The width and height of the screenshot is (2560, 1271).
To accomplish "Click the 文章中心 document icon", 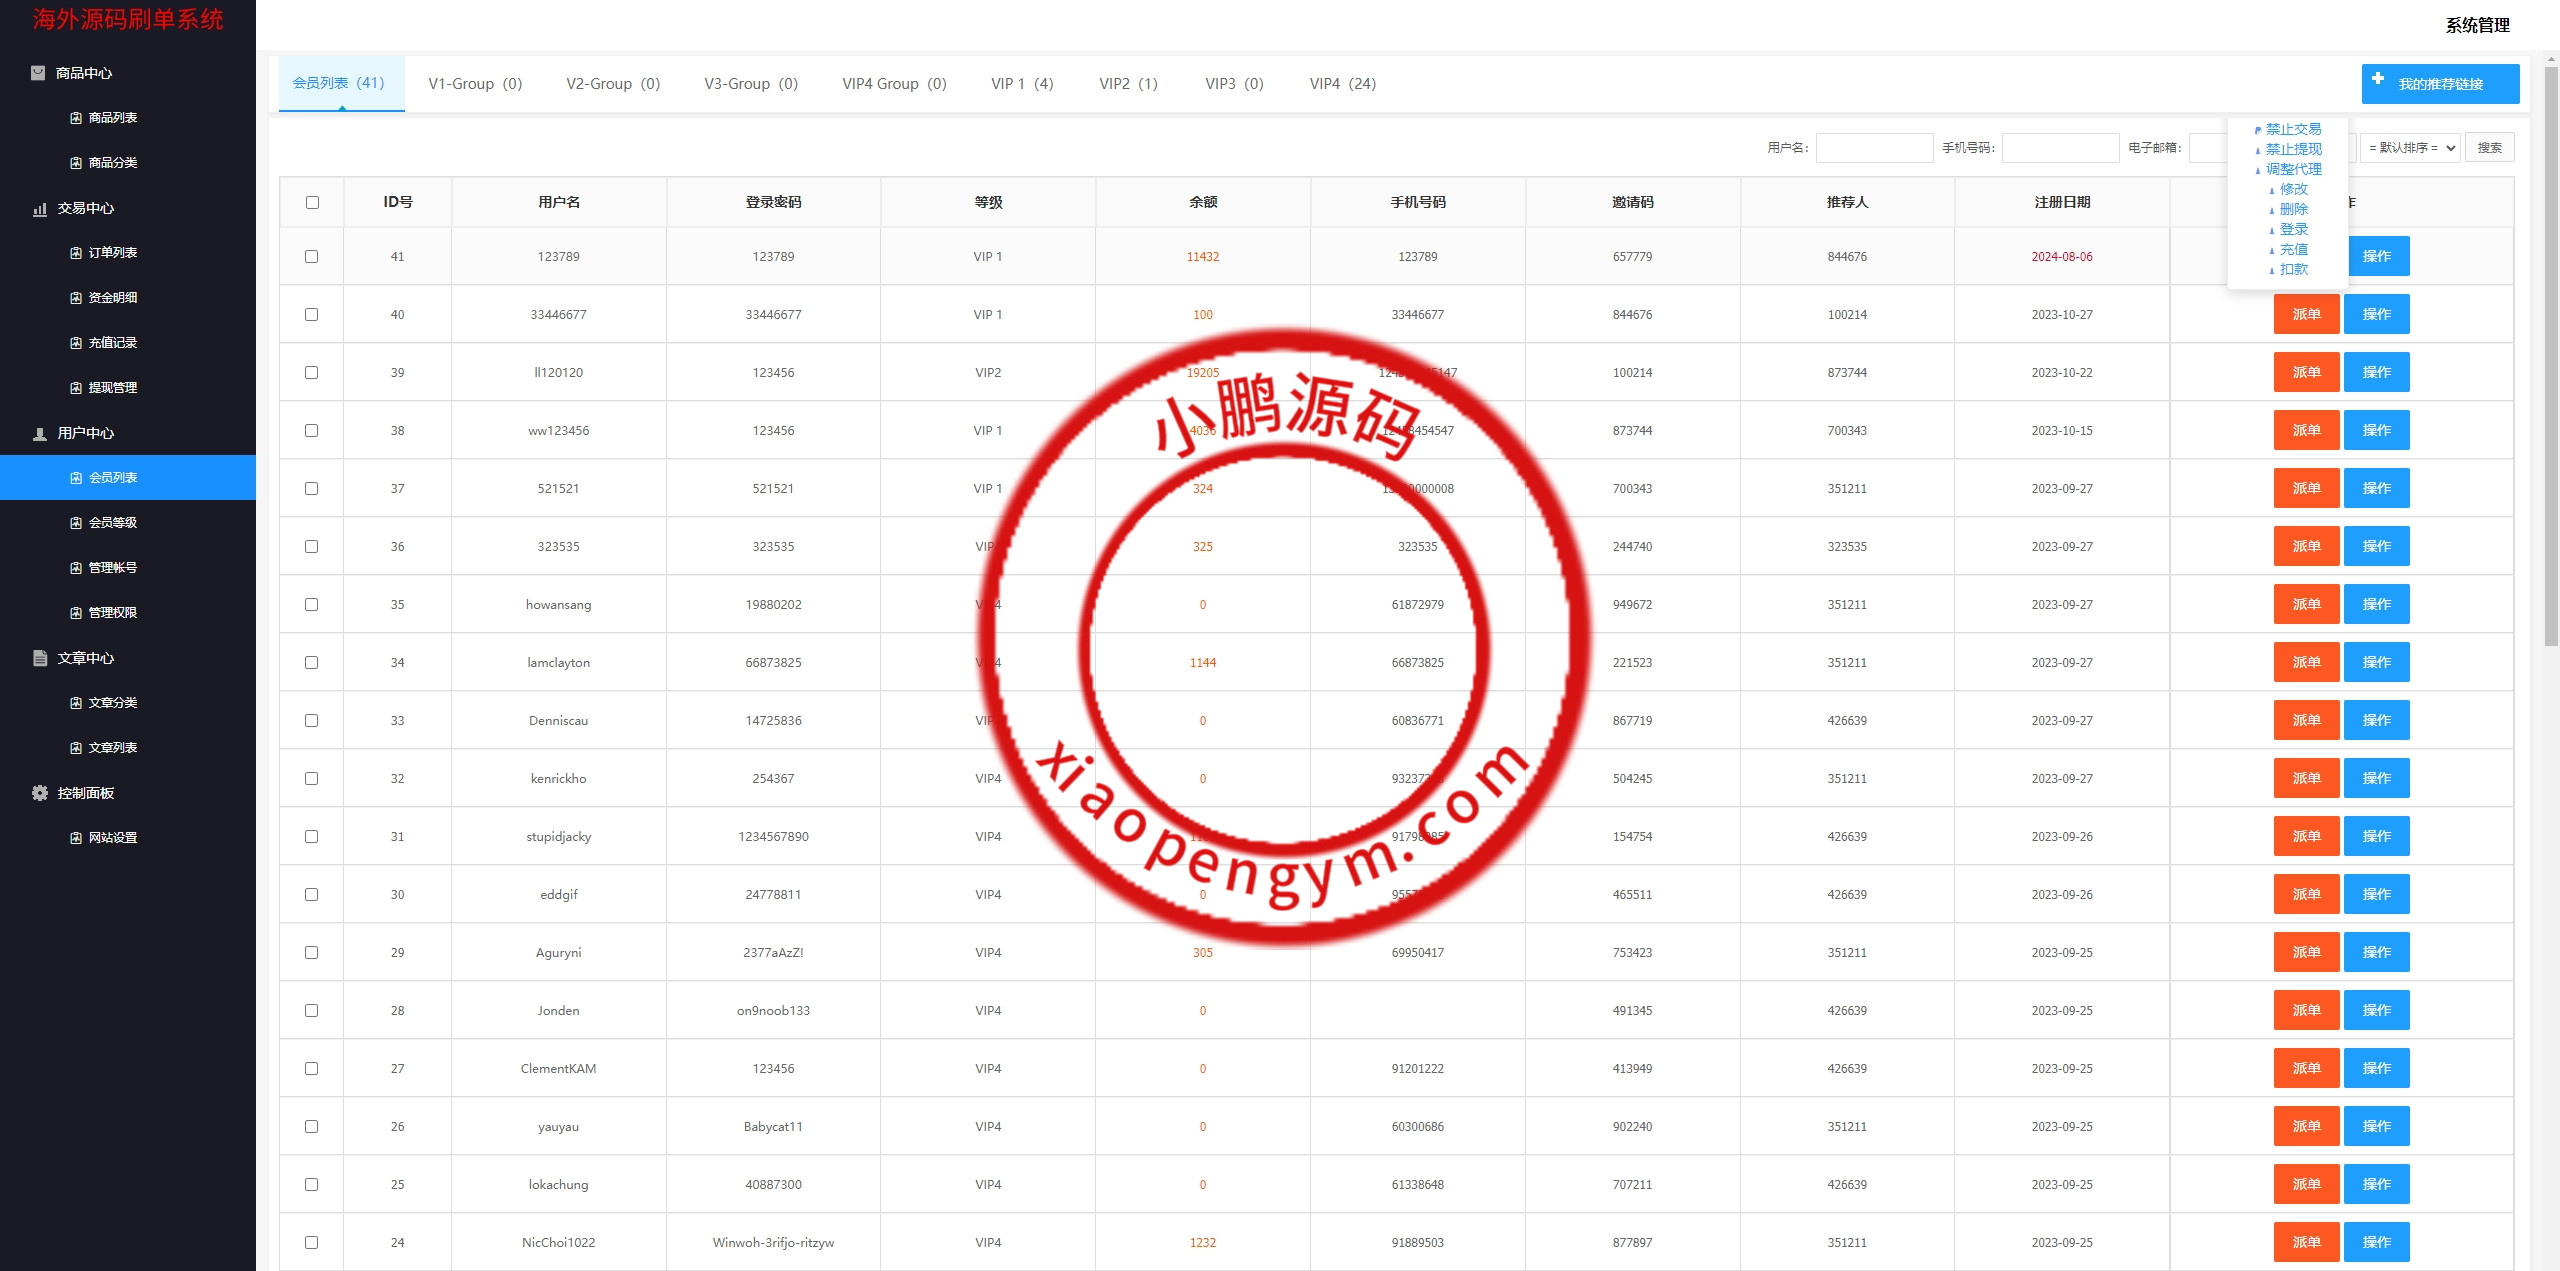I will [x=40, y=658].
